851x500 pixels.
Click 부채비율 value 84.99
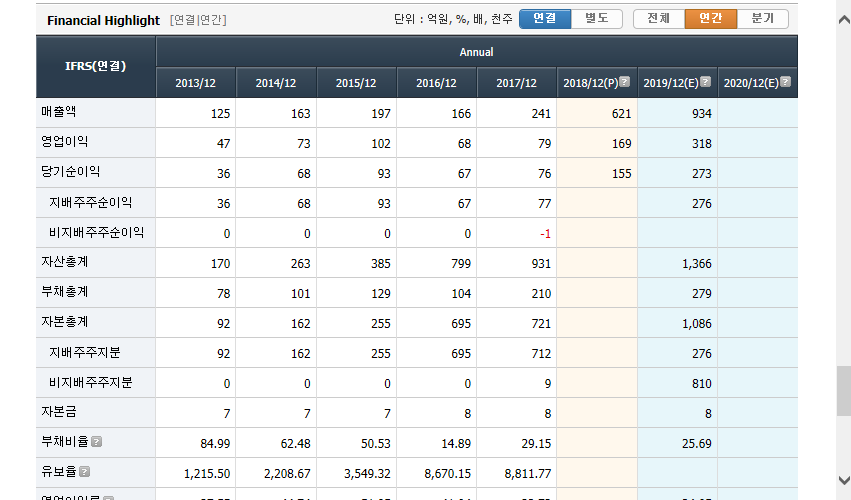pyautogui.click(x=215, y=444)
